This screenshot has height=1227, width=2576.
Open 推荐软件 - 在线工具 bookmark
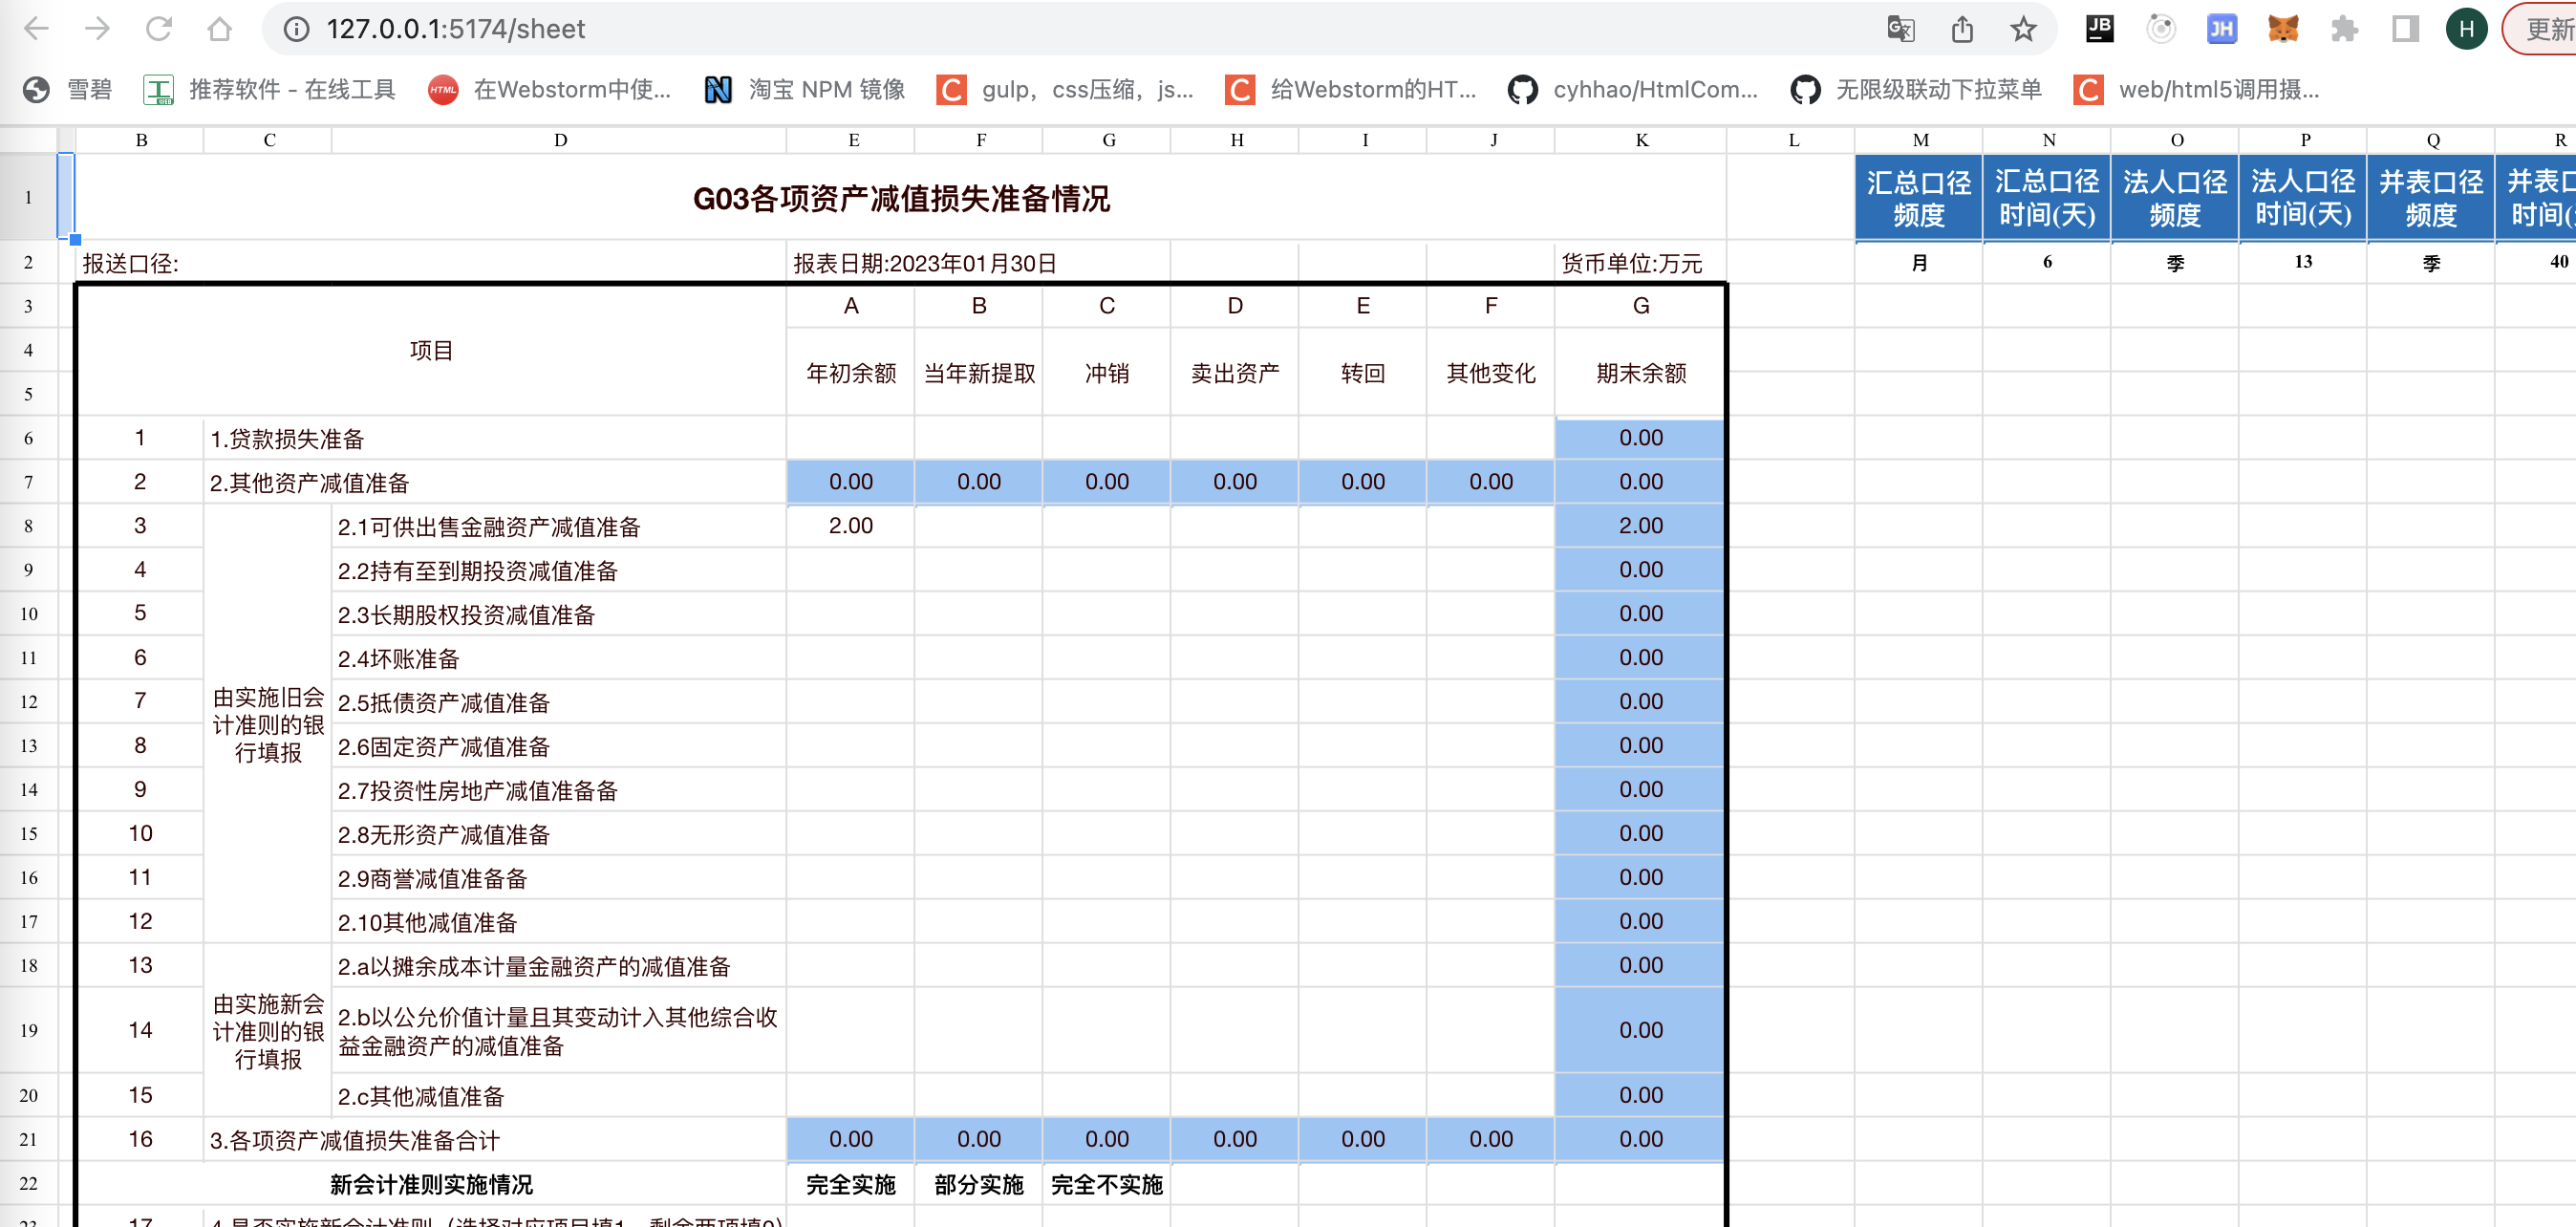(x=270, y=90)
